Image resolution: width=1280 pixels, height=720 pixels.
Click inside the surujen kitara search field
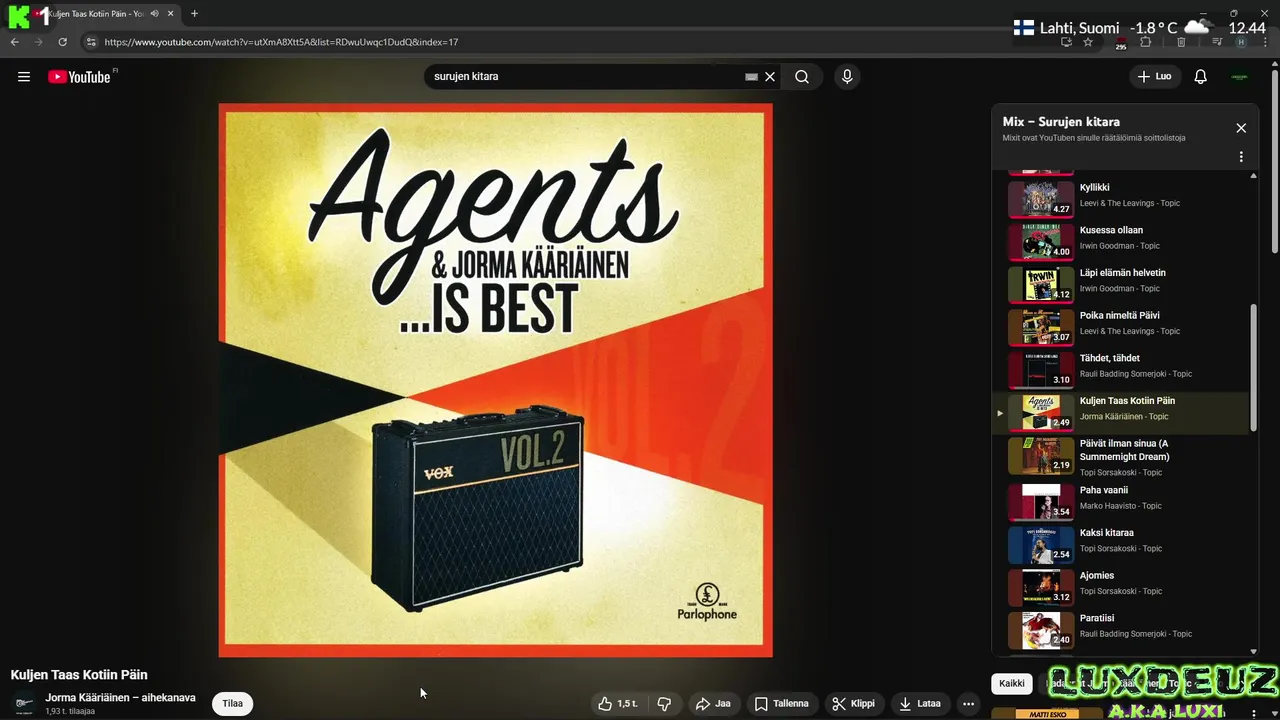tap(585, 77)
